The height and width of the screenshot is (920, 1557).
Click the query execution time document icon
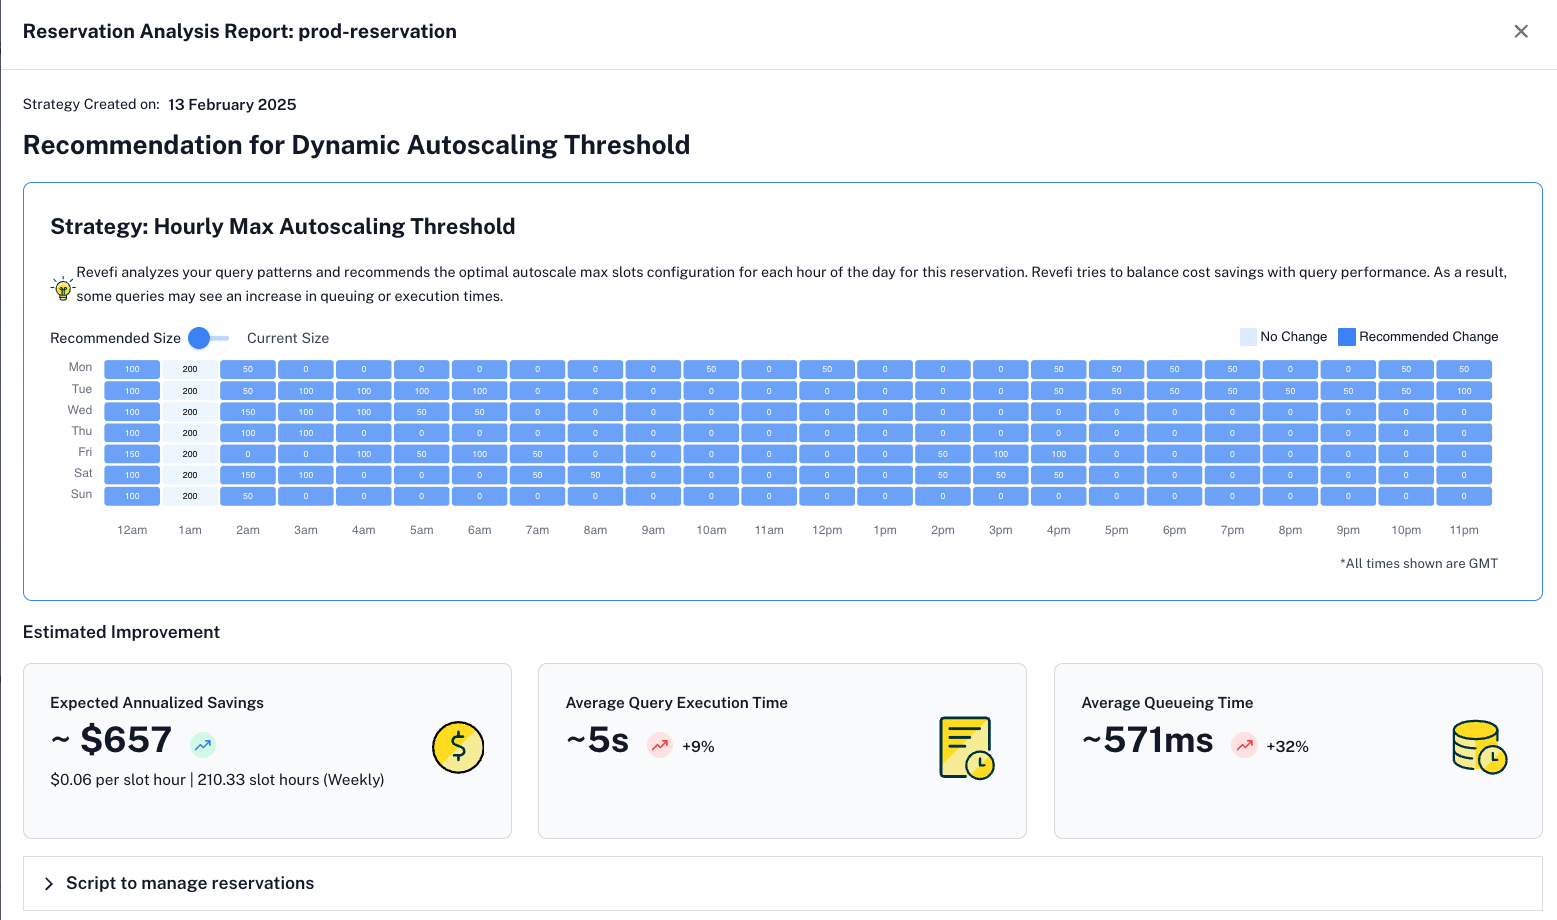pyautogui.click(x=966, y=748)
